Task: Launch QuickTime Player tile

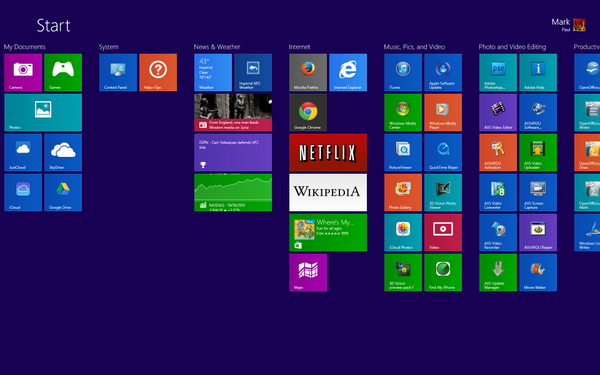Action: 443,152
